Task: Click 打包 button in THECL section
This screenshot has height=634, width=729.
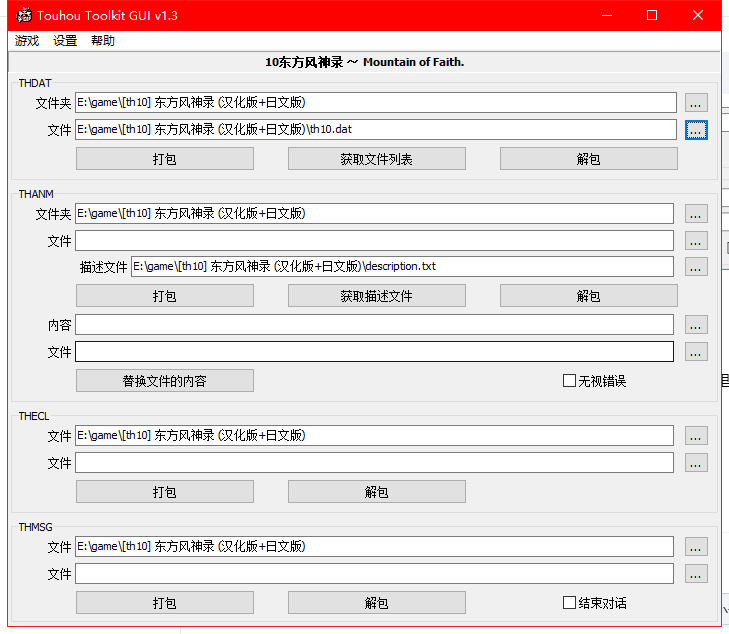Action: 165,492
